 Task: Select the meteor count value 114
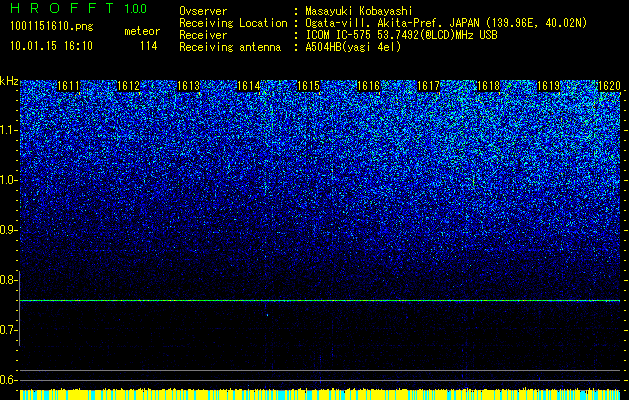tap(148, 46)
